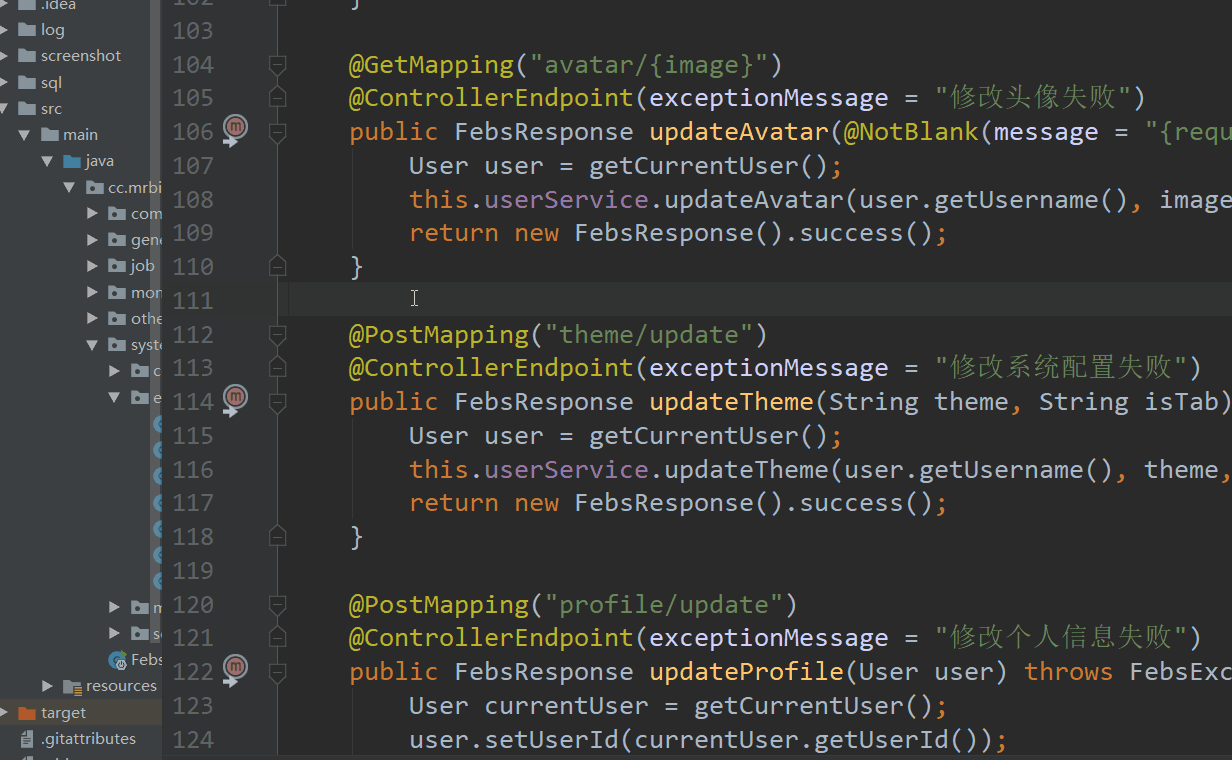Toggle fold marker on line 104
The height and width of the screenshot is (760, 1232).
(278, 65)
